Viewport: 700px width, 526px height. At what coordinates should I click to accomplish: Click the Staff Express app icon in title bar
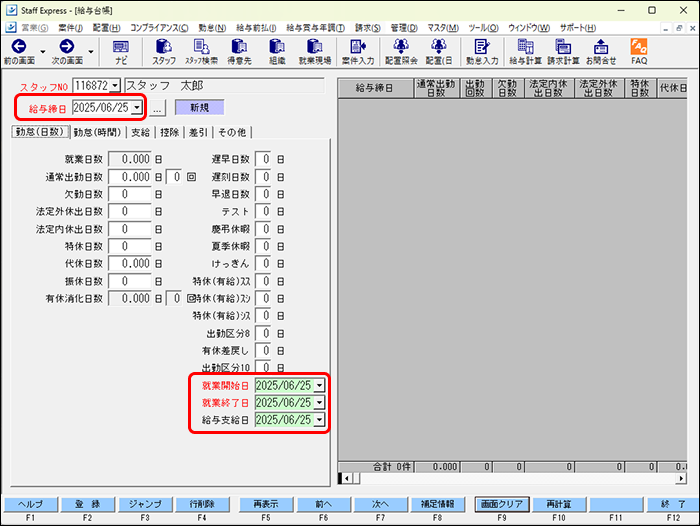pyautogui.click(x=11, y=10)
